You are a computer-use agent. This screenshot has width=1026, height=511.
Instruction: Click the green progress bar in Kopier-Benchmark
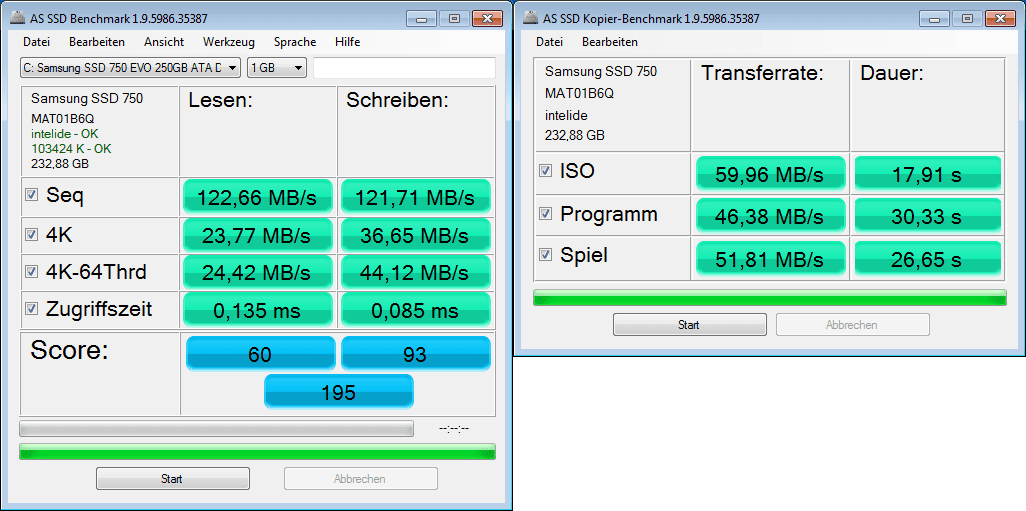click(x=770, y=297)
